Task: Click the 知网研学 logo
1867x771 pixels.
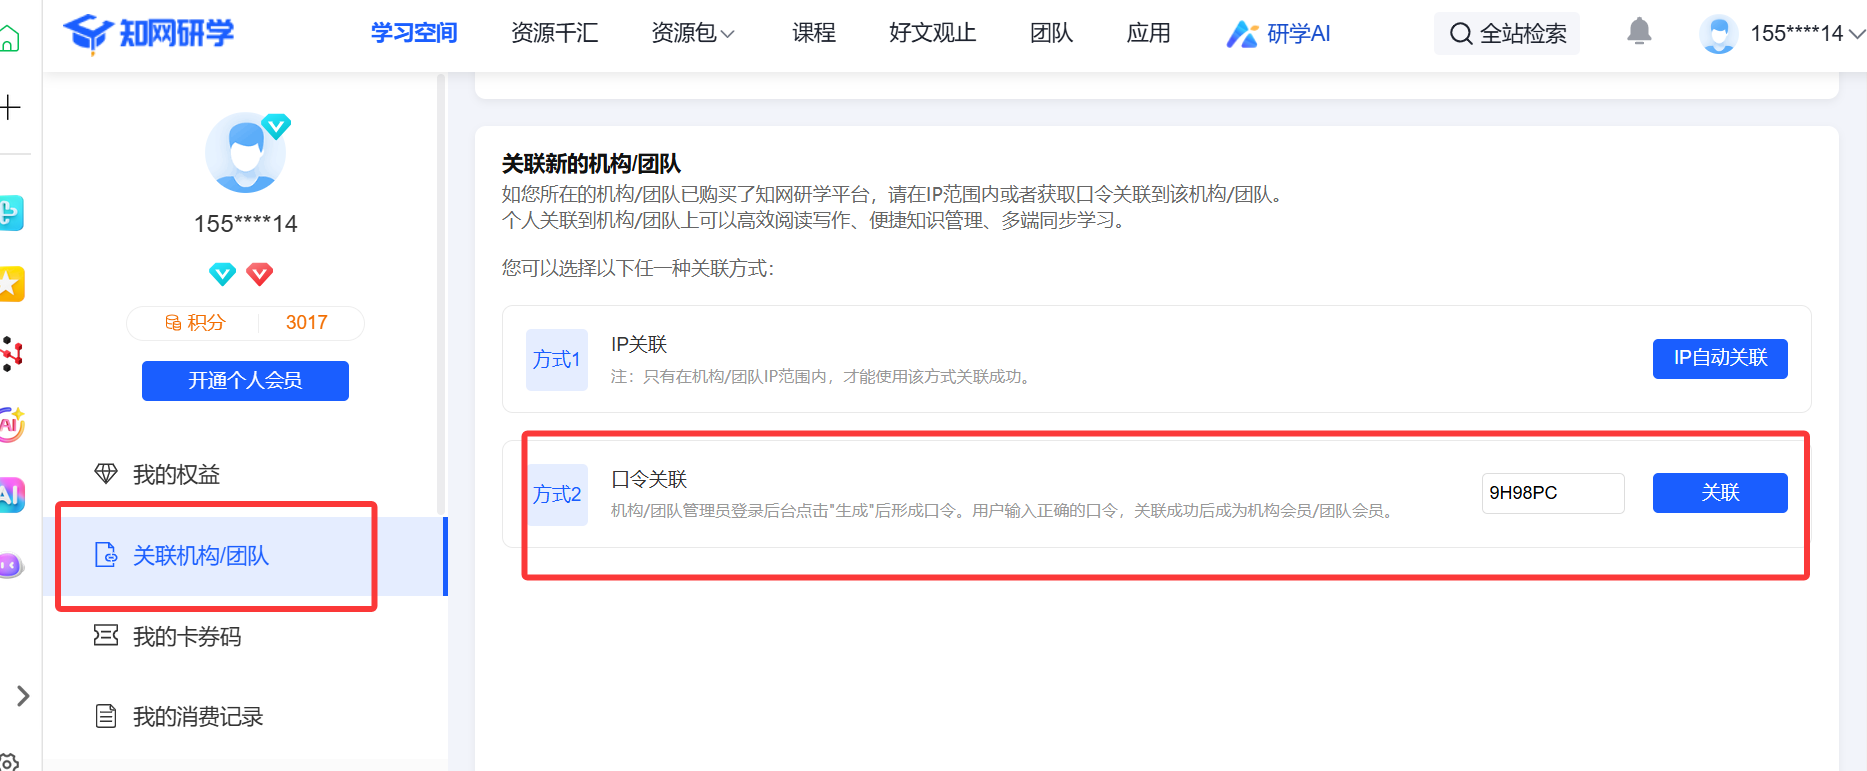Action: click(x=148, y=33)
